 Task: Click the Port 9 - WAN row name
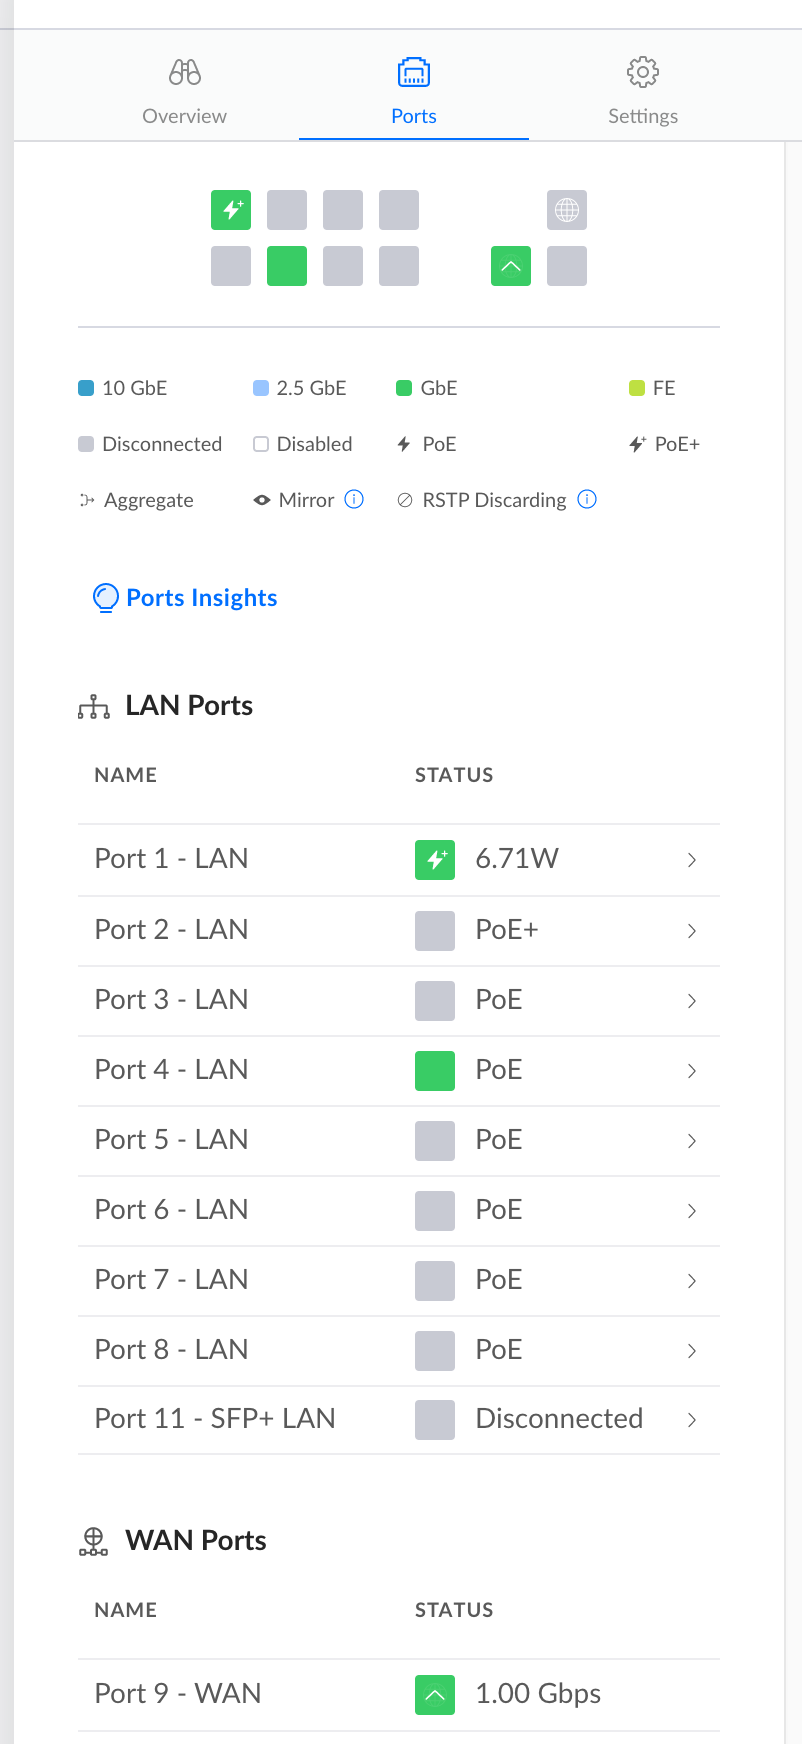click(x=178, y=1694)
